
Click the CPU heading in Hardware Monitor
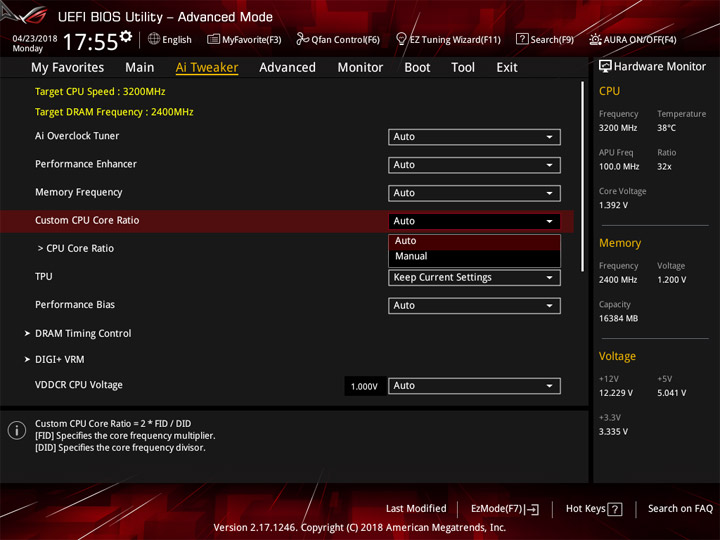[x=609, y=91]
